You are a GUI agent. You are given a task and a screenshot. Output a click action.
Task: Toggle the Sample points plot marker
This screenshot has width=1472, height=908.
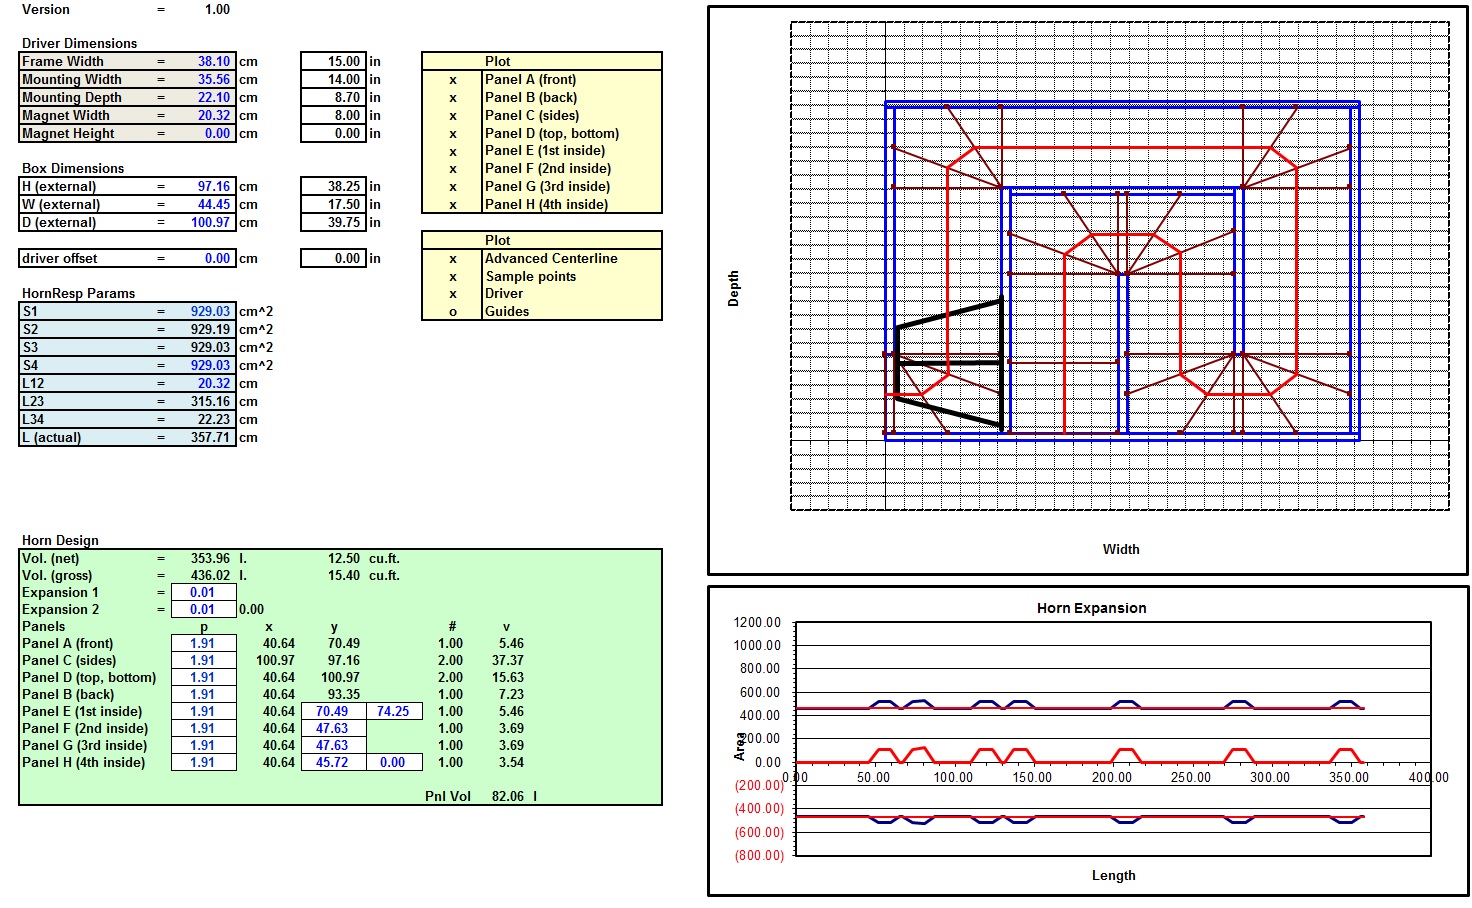tap(452, 277)
